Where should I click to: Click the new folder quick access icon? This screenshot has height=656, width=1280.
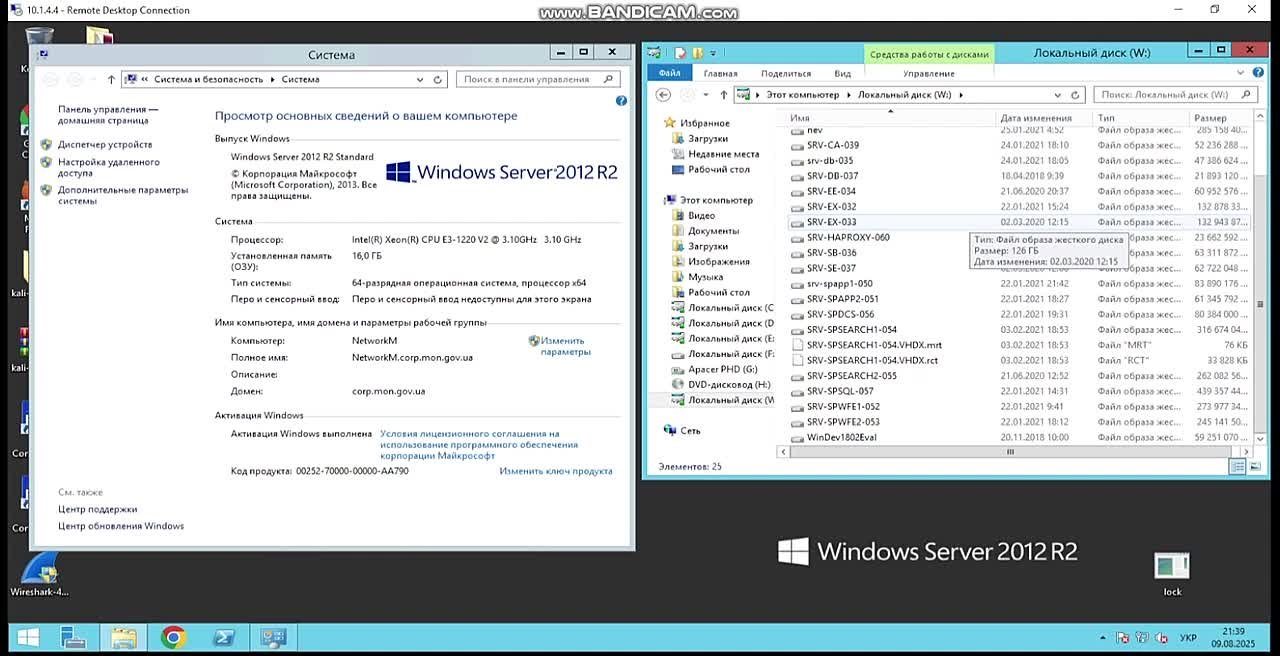pyautogui.click(x=698, y=53)
